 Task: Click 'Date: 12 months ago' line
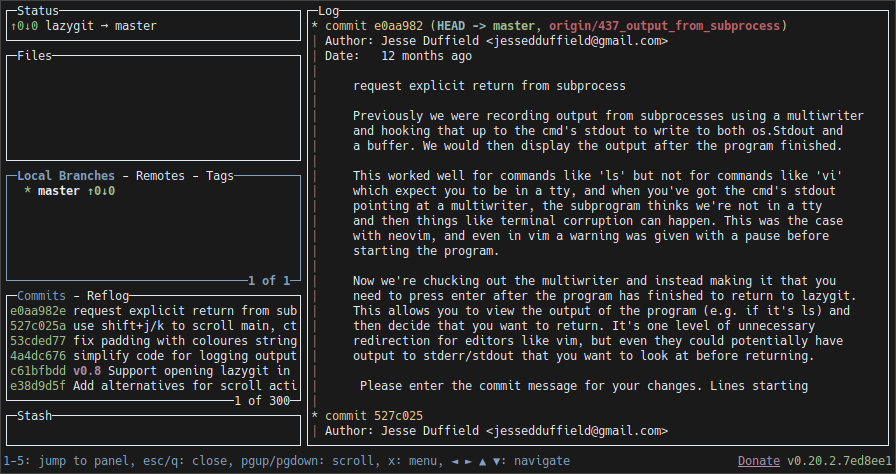(398, 56)
